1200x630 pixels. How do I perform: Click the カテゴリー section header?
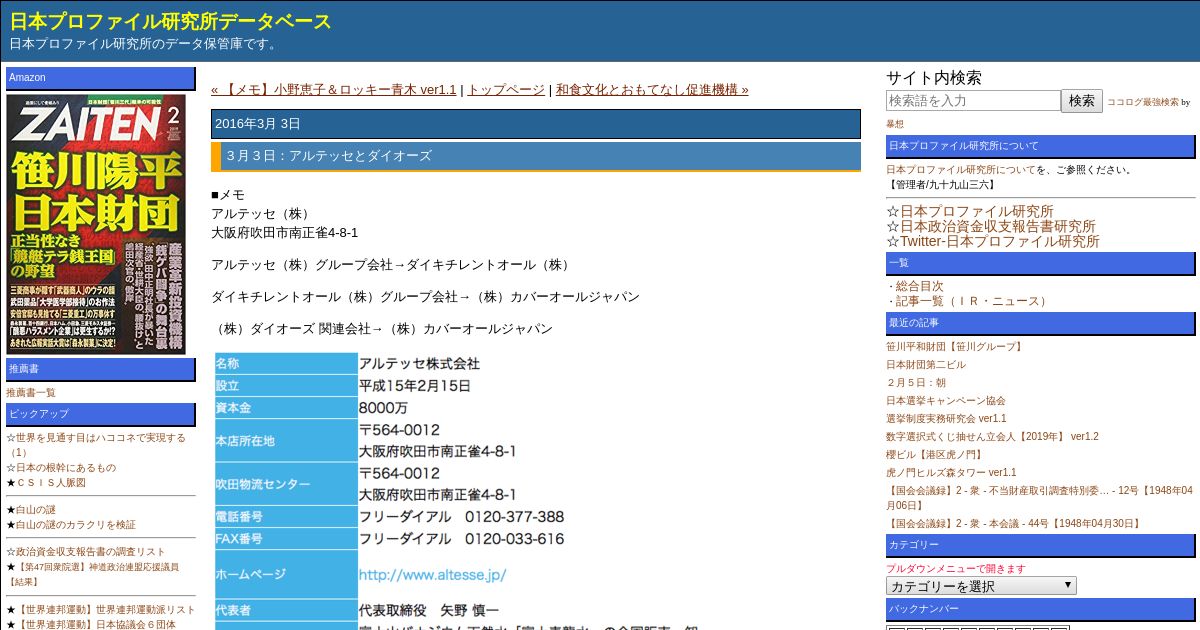click(1041, 545)
